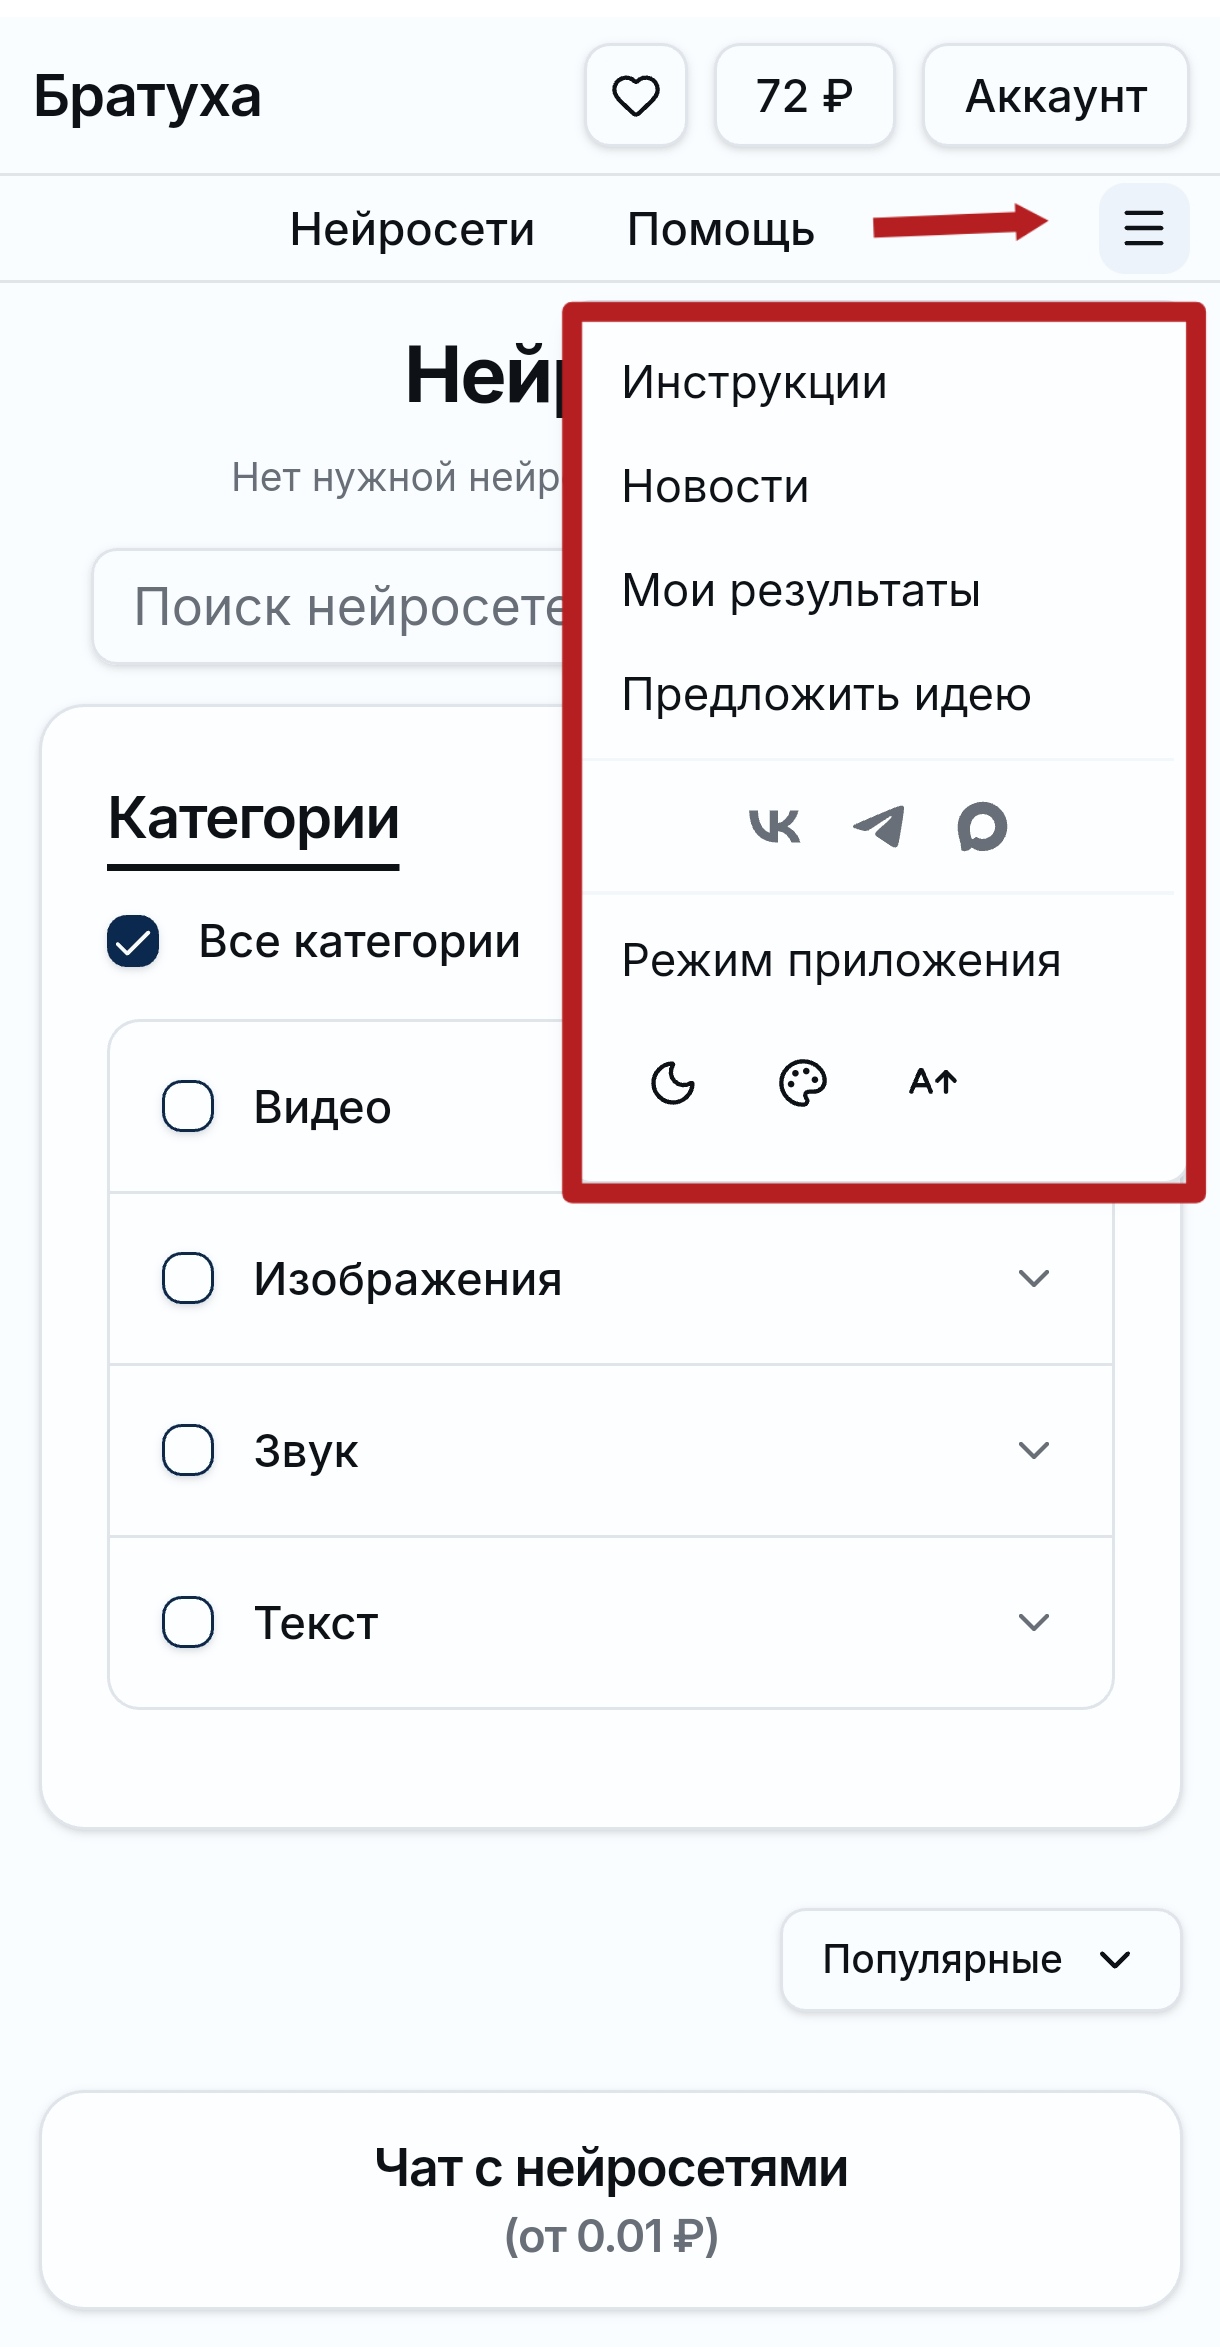The image size is (1220, 2347).
Task: Click the chat bubble social icon
Action: point(981,824)
